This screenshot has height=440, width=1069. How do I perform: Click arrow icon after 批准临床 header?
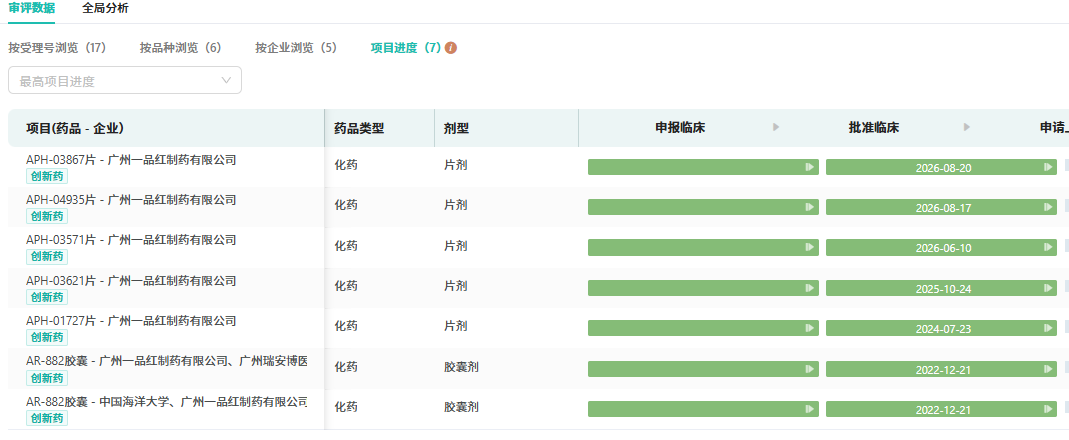967,127
